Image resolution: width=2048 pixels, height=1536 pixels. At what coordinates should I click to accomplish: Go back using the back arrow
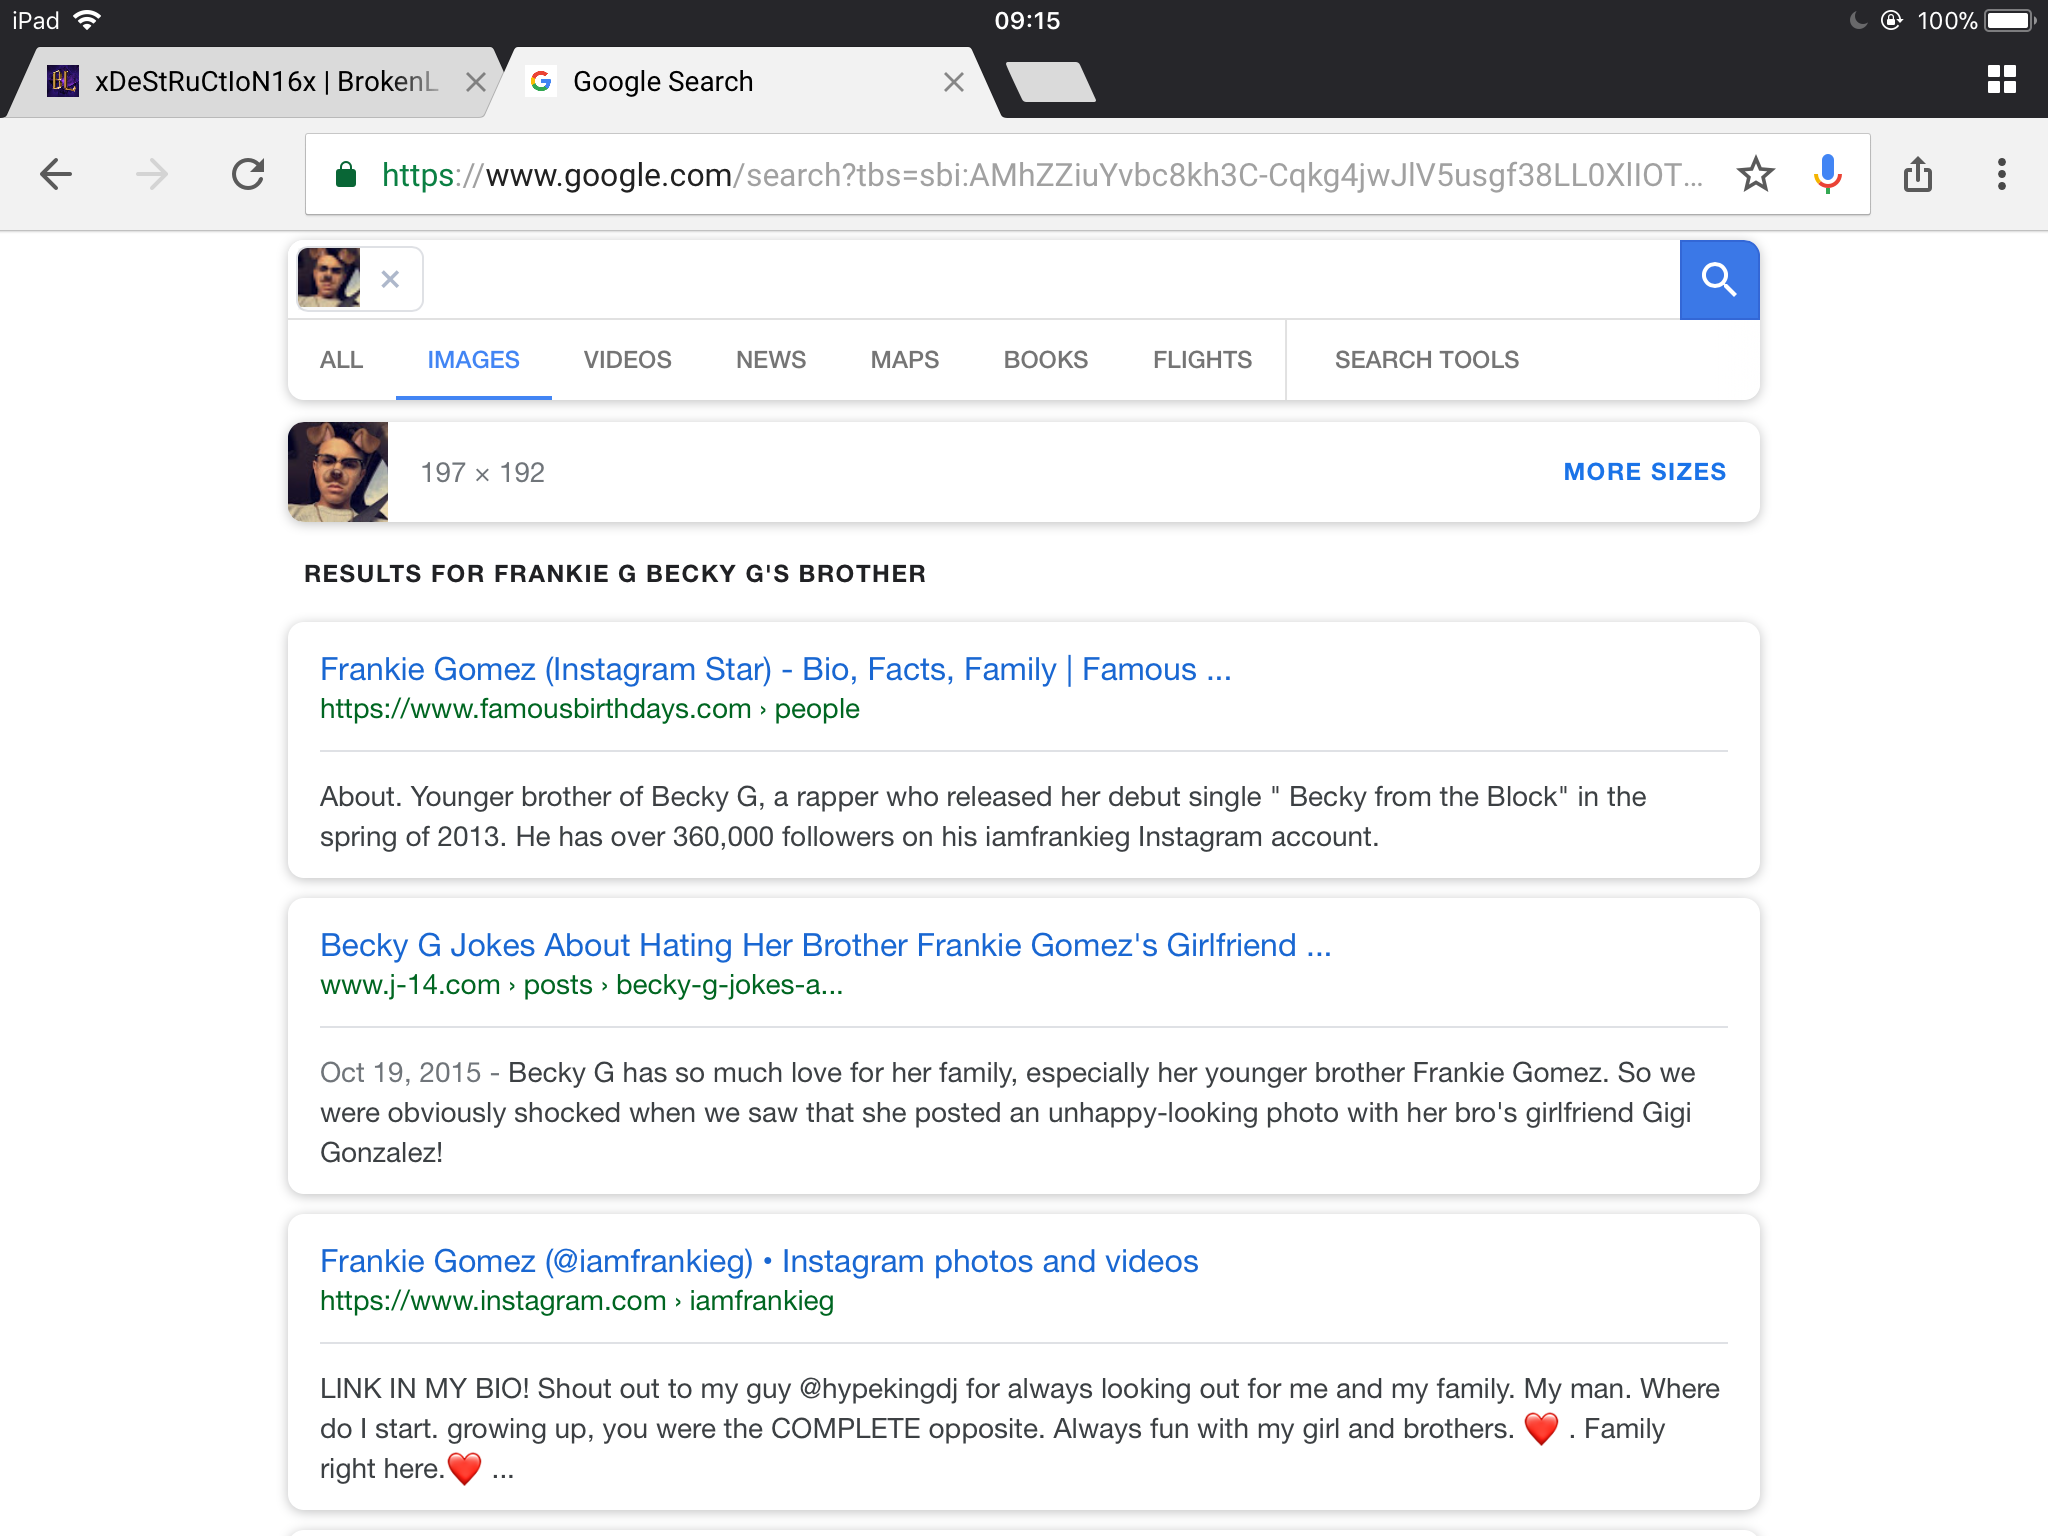tap(56, 174)
